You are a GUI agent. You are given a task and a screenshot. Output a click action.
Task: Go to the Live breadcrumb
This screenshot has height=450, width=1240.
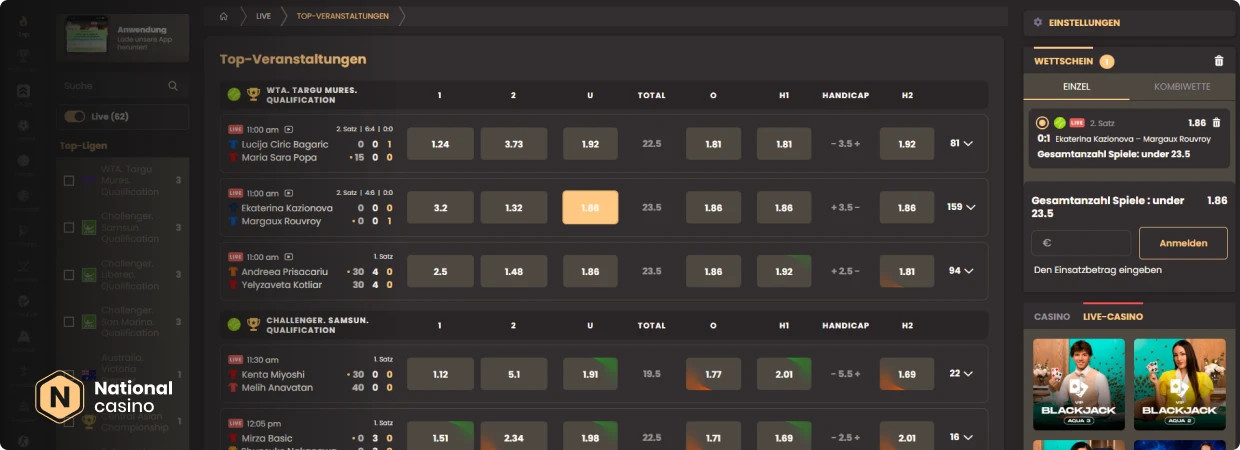[x=263, y=16]
